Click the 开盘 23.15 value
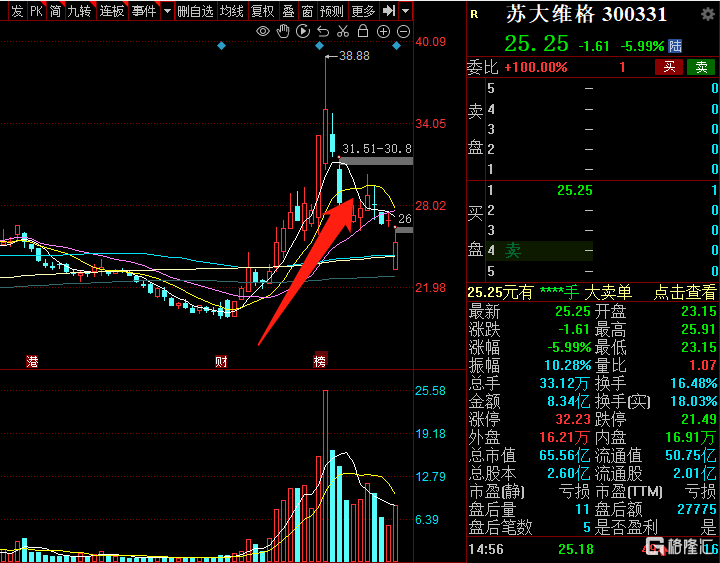Viewport: 720px width, 563px height. (699, 311)
